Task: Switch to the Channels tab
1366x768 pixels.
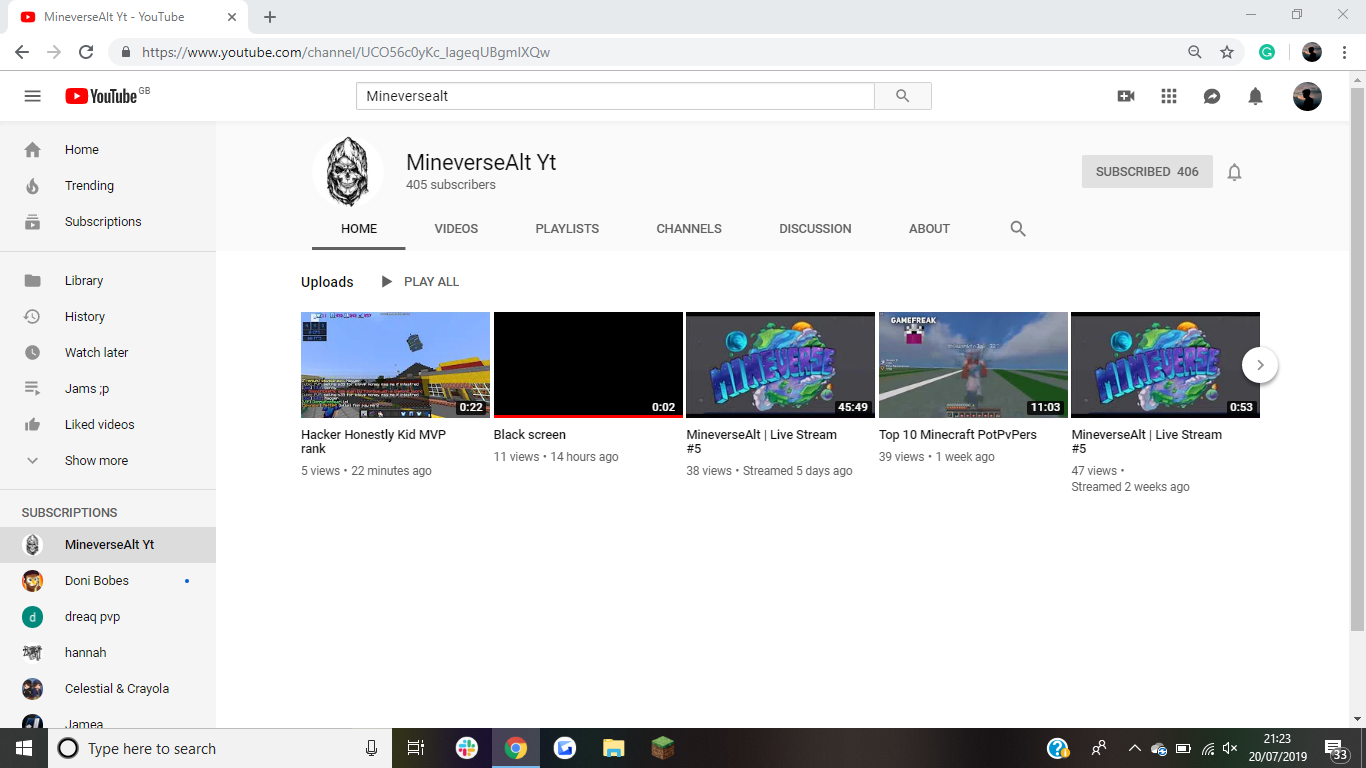Action: click(689, 229)
